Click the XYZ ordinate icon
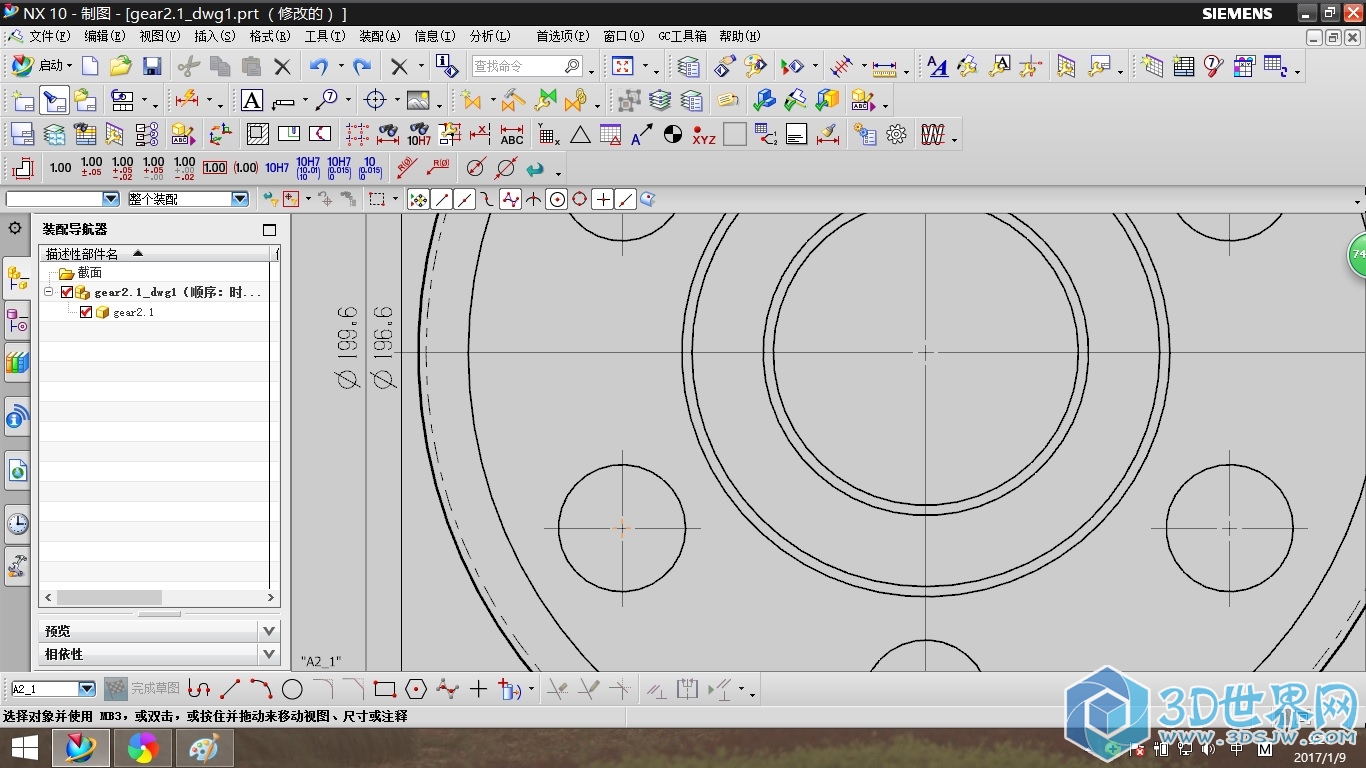Image resolution: width=1366 pixels, height=768 pixels. point(704,135)
